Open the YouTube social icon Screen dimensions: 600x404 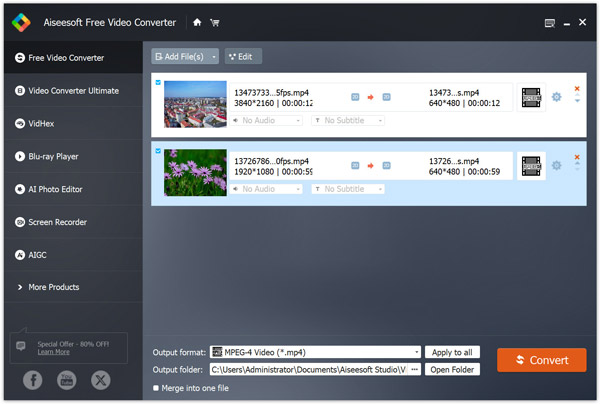tap(67, 380)
